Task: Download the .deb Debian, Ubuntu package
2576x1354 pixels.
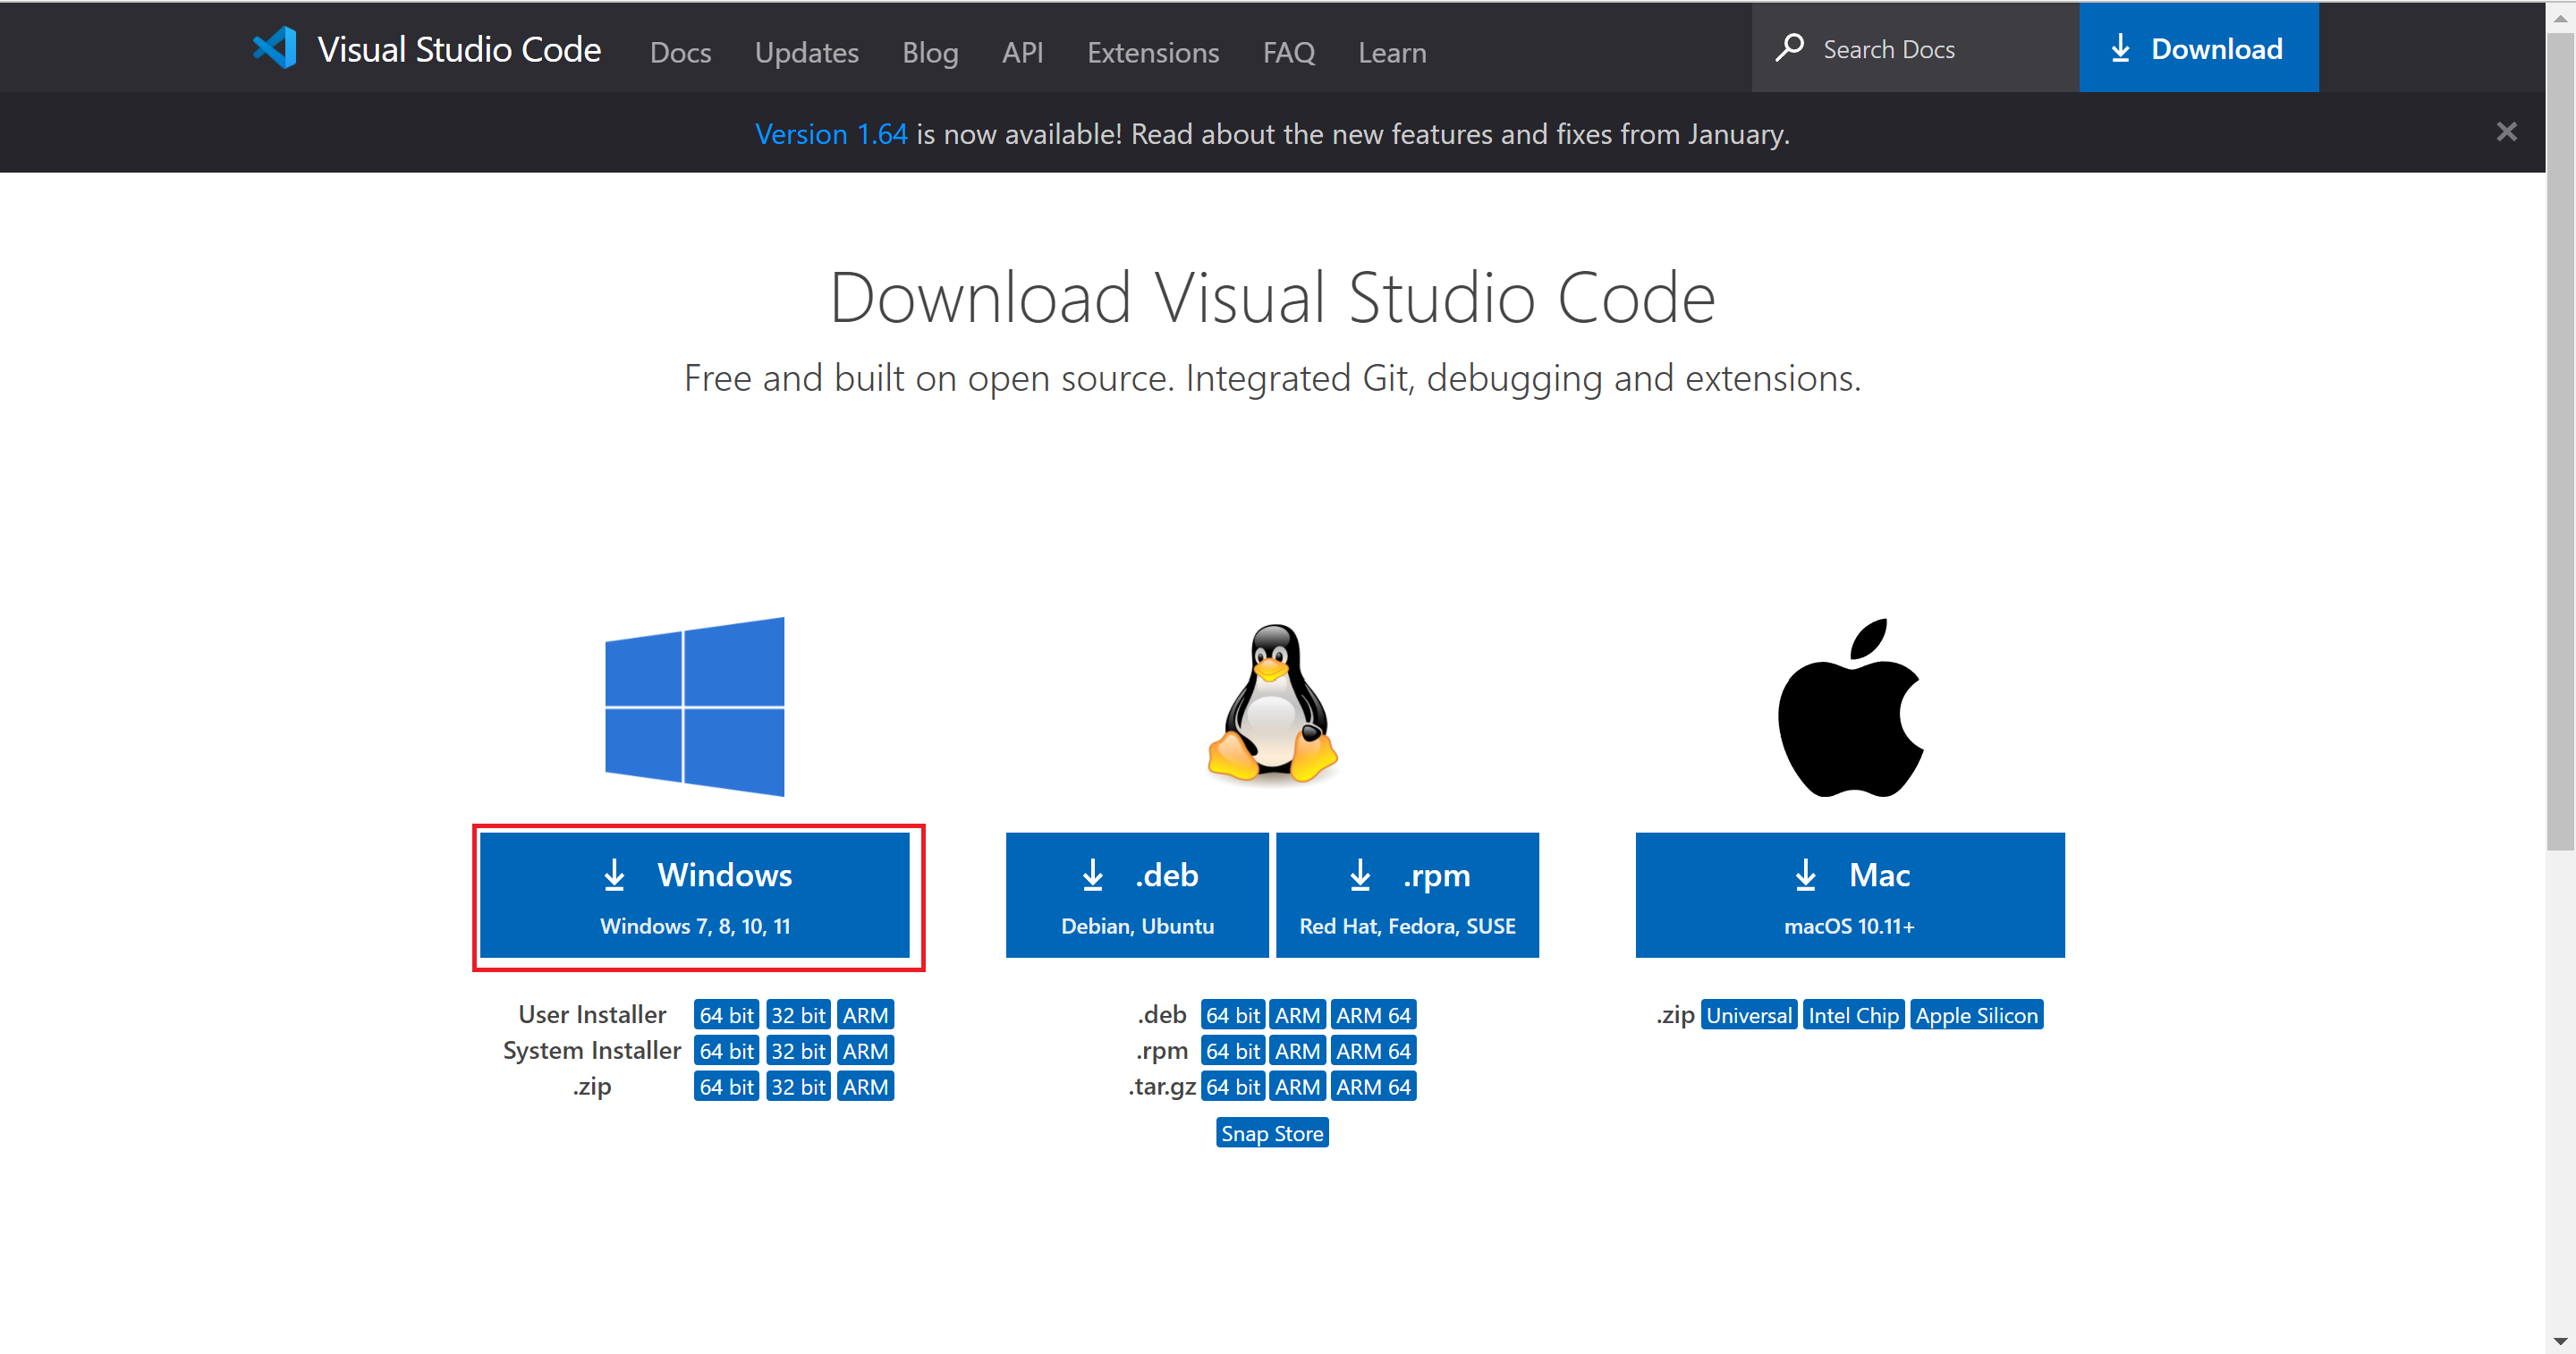Action: point(1137,895)
